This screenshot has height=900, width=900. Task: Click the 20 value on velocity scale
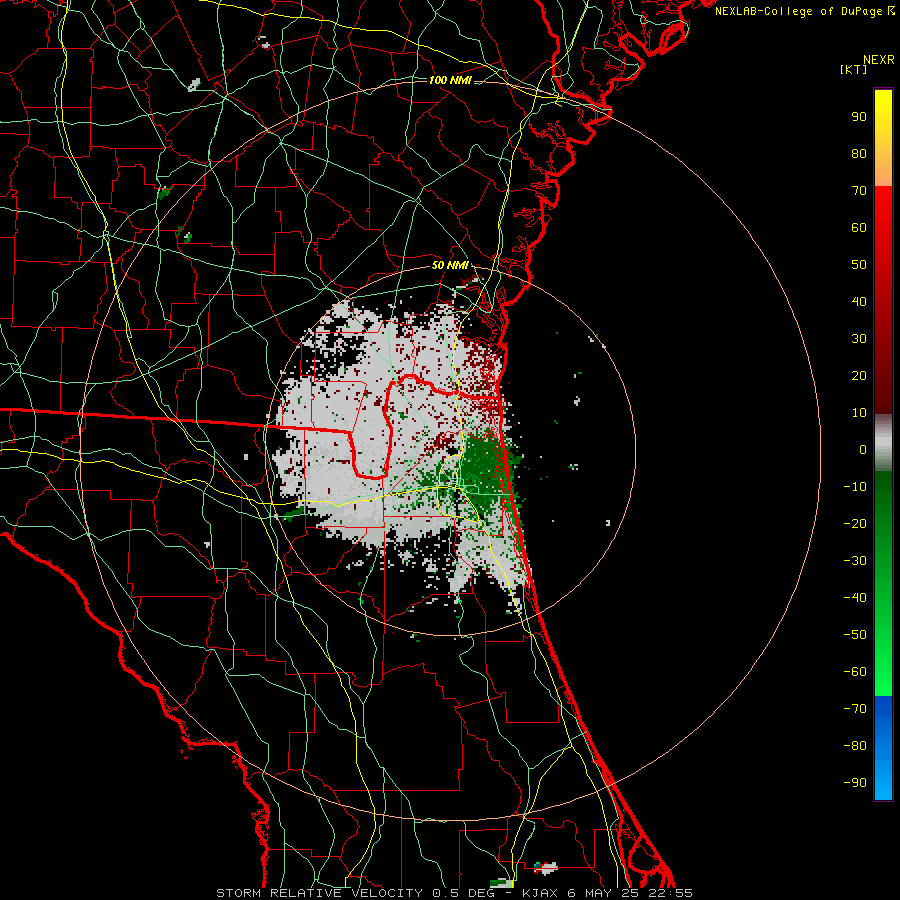(x=859, y=375)
